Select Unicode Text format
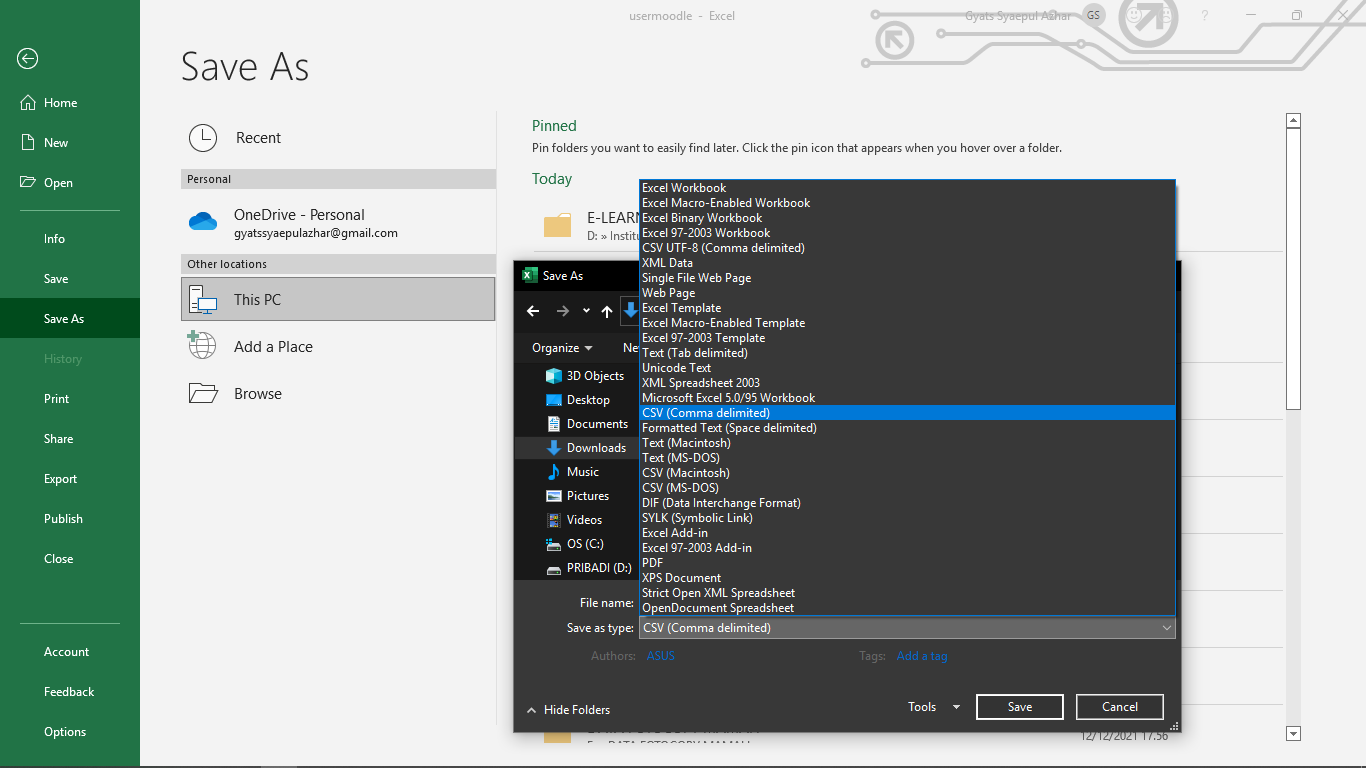The image size is (1366, 768). pos(907,368)
